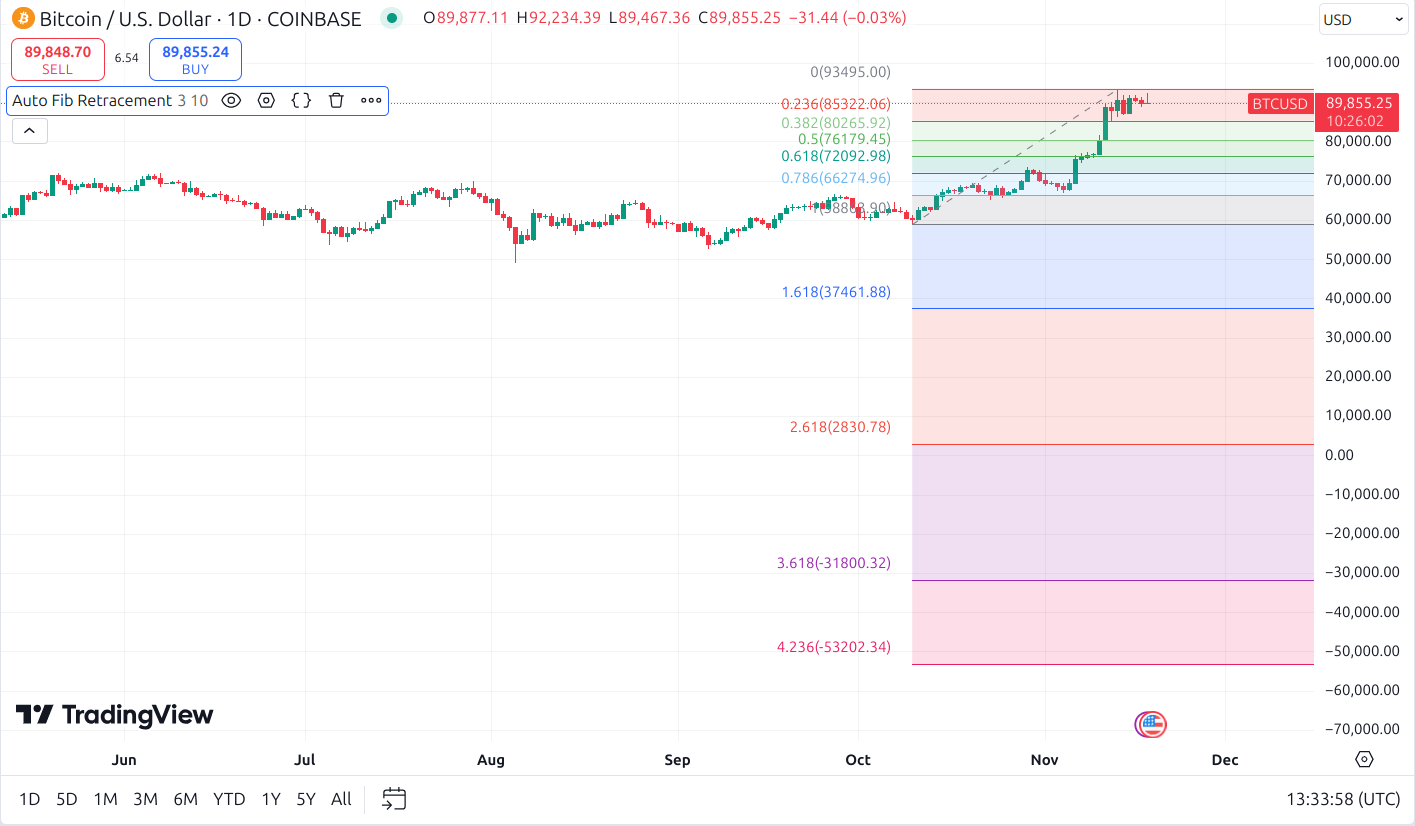
Task: Click the curly braces coordinates icon
Action: [301, 100]
